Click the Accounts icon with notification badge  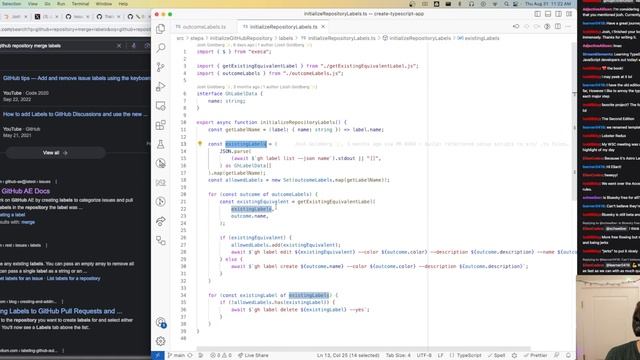coord(160,322)
